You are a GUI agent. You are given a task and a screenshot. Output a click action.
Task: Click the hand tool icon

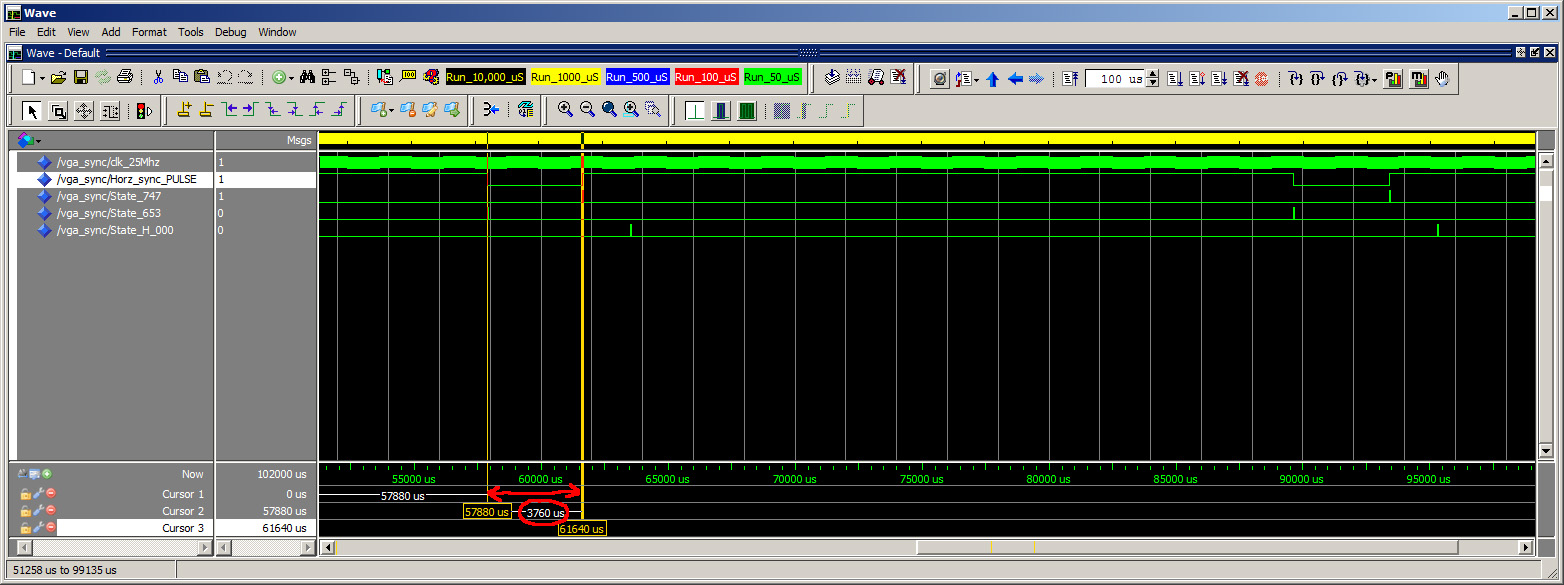1441,78
